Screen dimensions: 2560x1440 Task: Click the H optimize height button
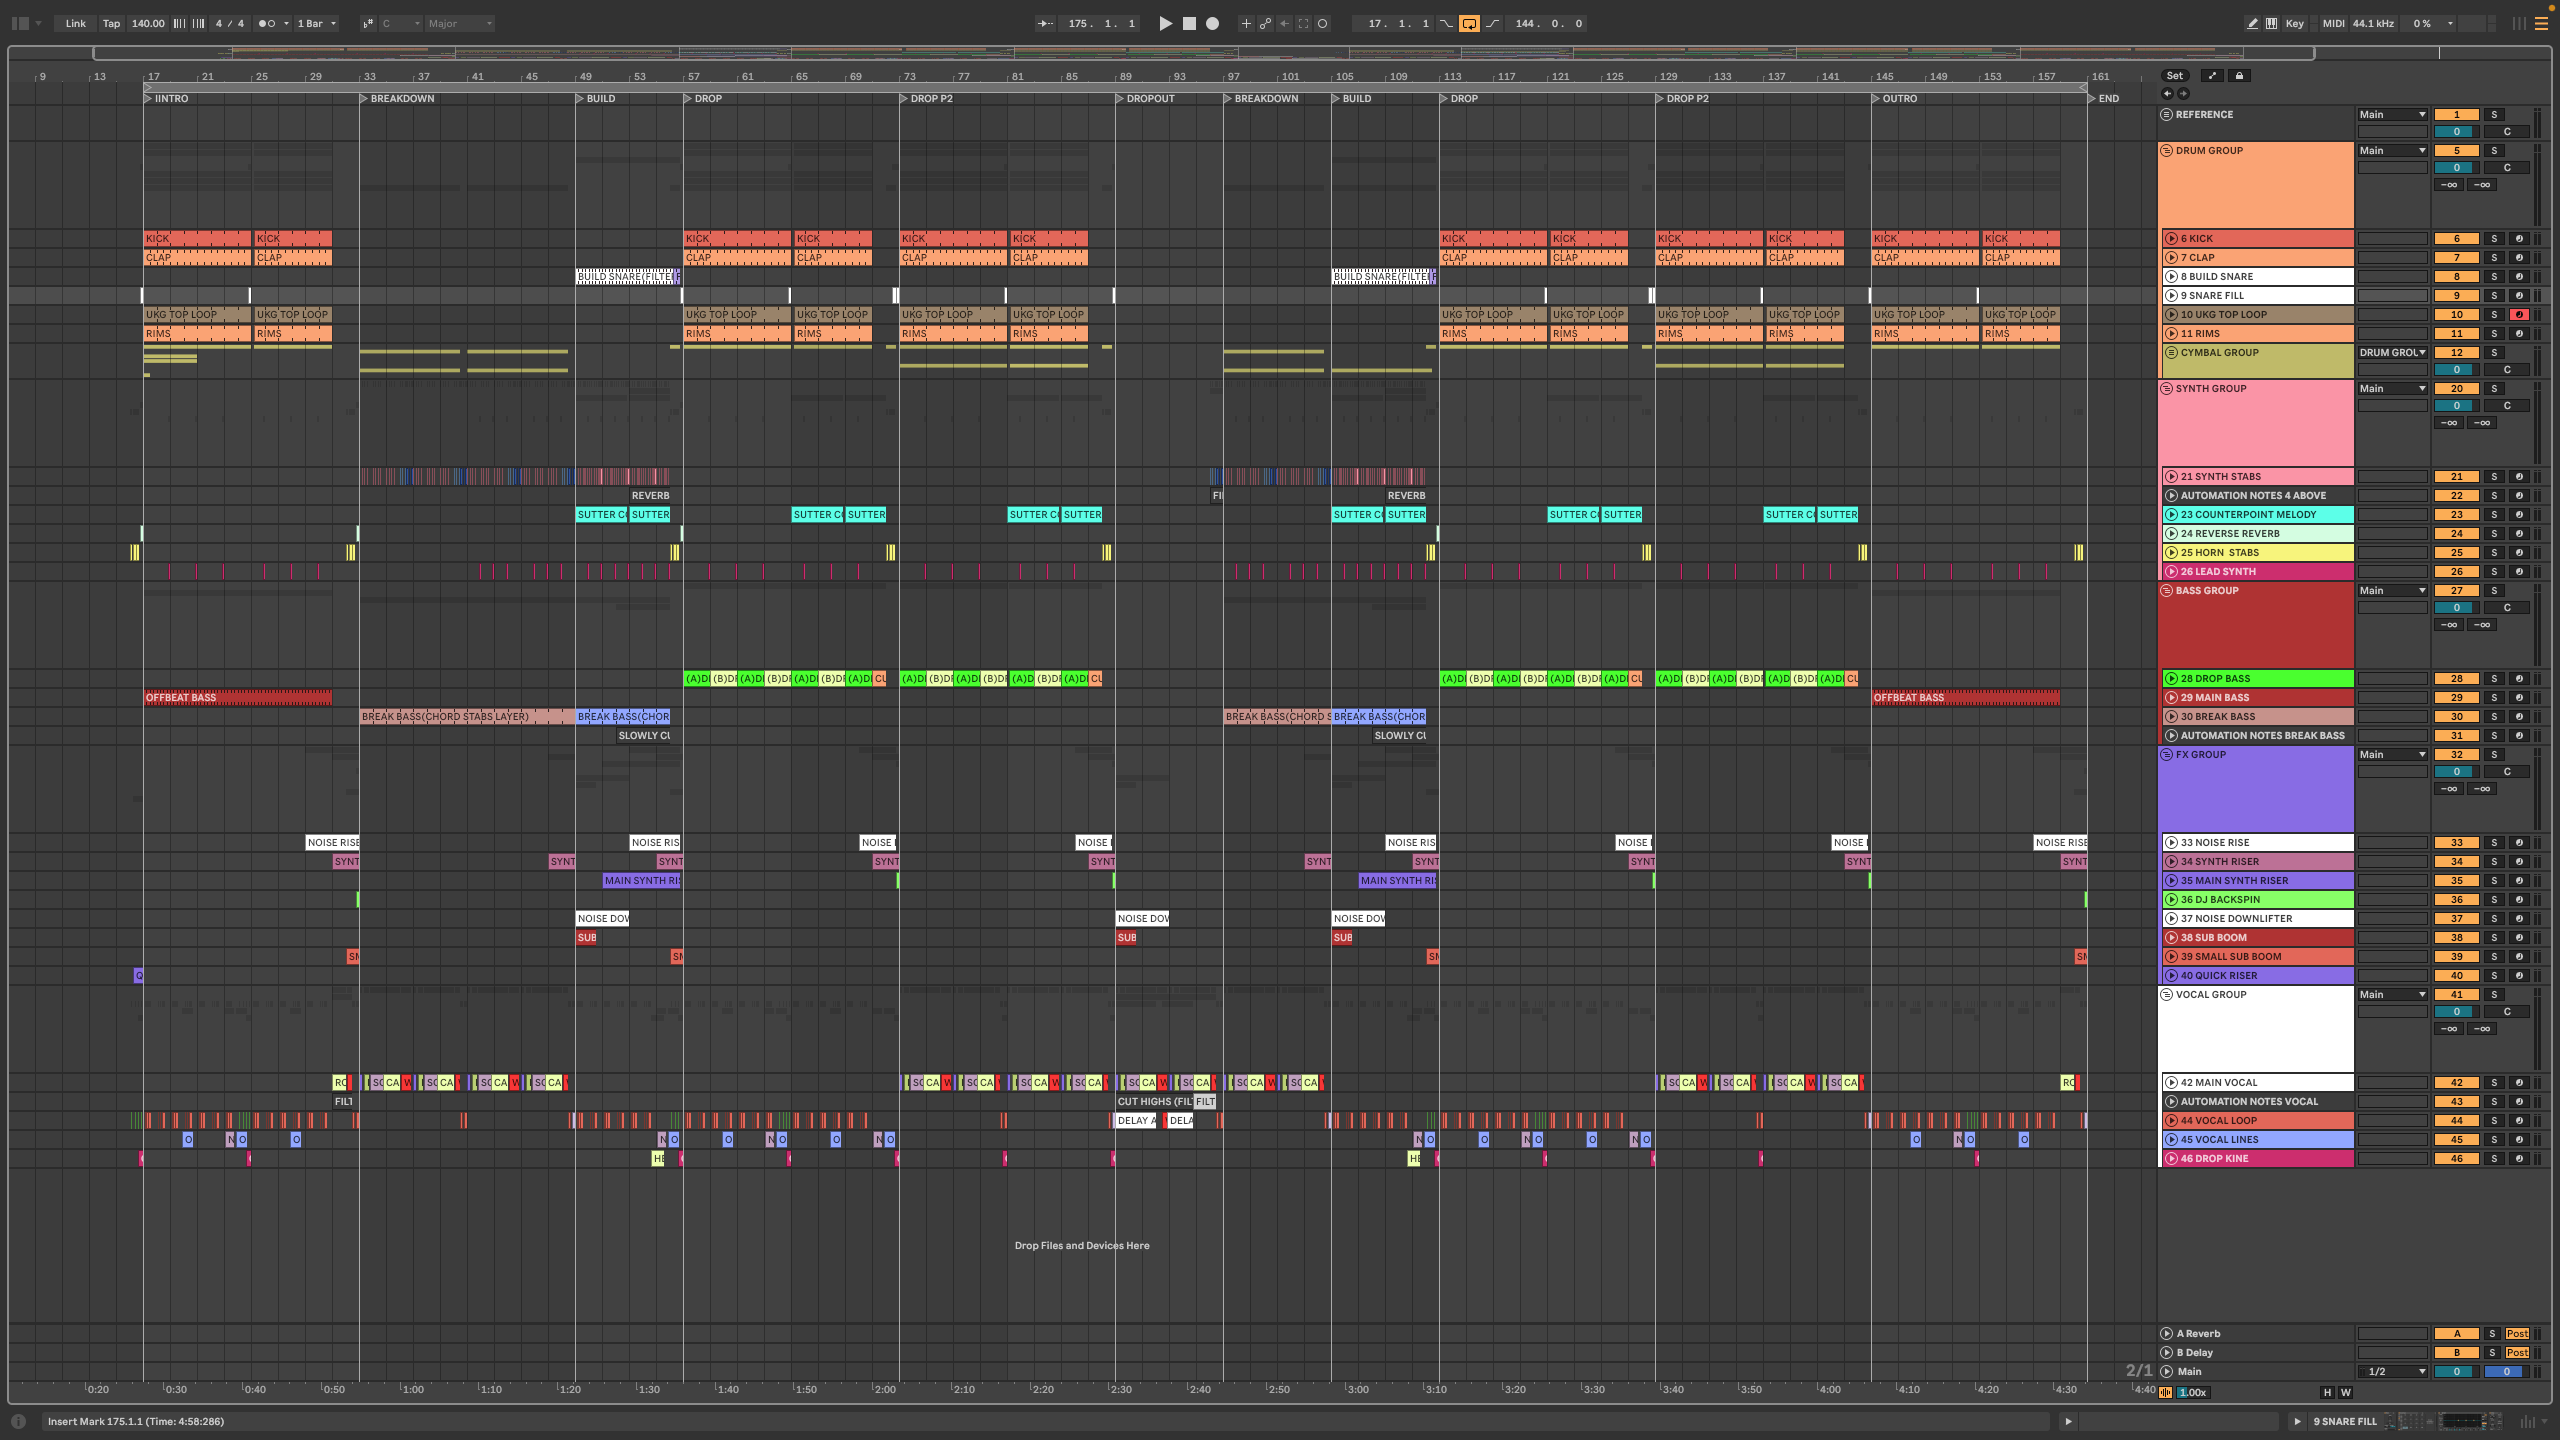pos(2327,1392)
